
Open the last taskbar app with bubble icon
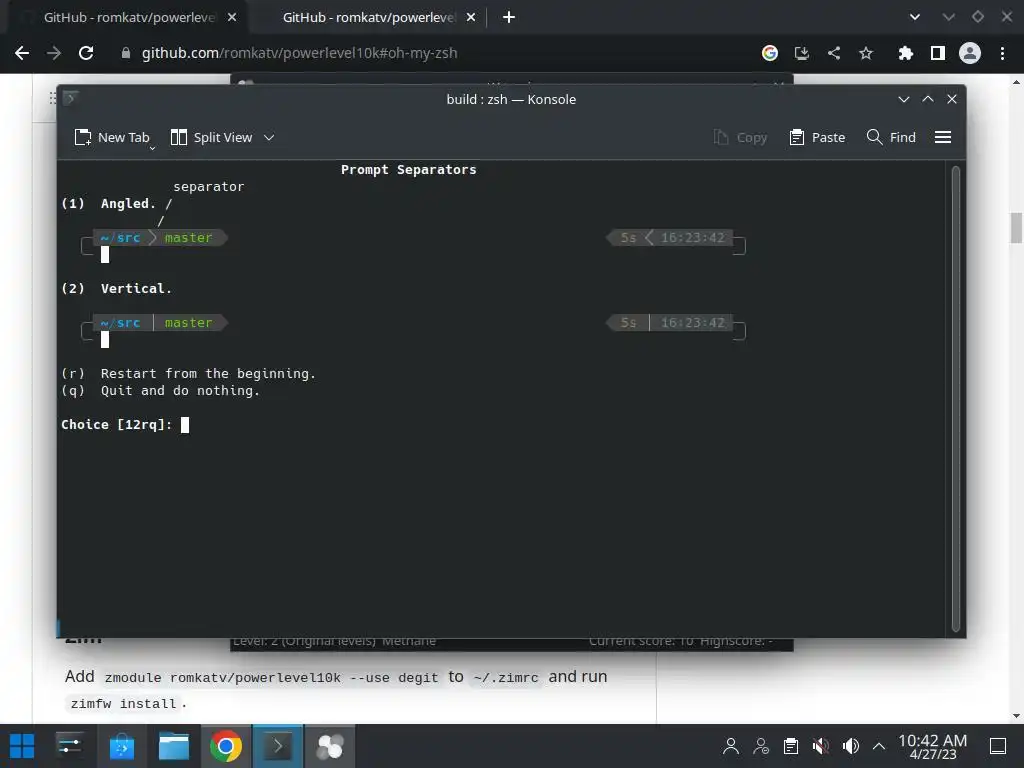tap(330, 746)
